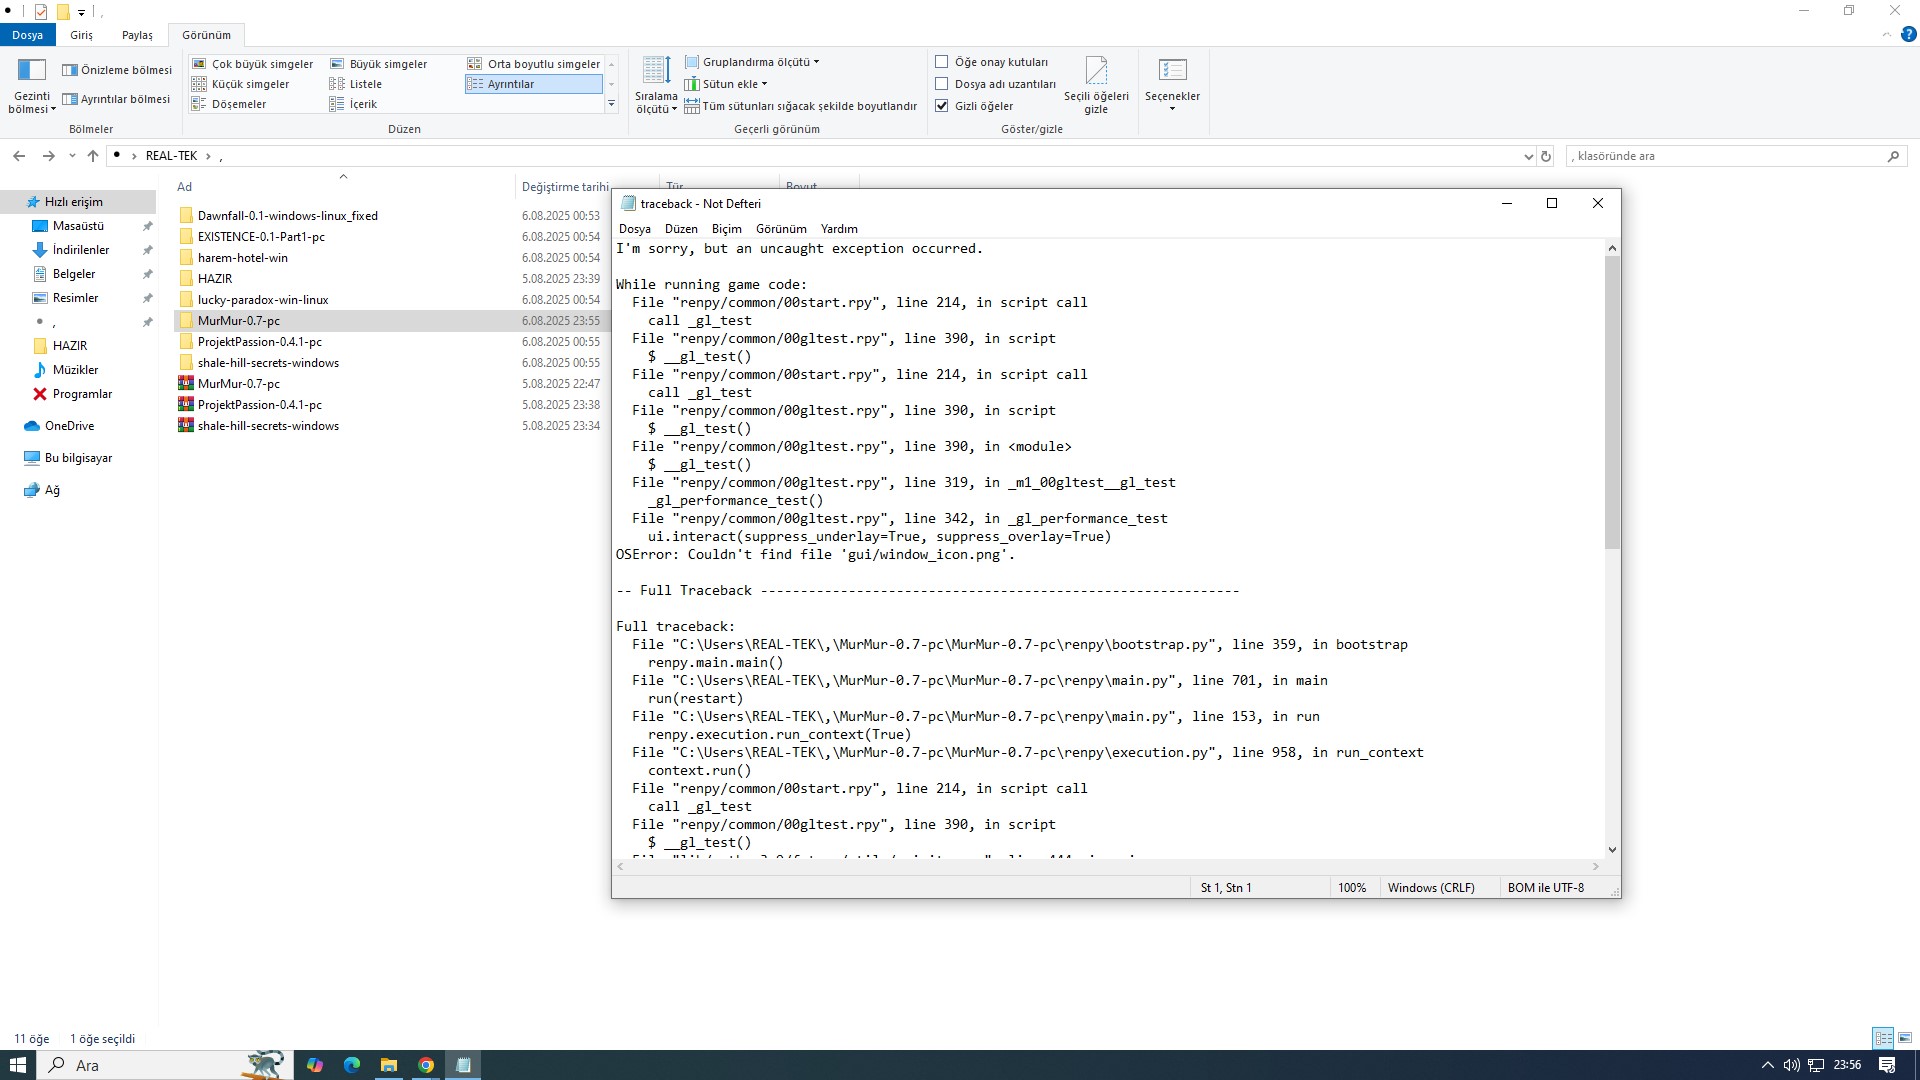Open the Dosya tab in Explorer
This screenshot has width=1920, height=1080.
[x=28, y=35]
